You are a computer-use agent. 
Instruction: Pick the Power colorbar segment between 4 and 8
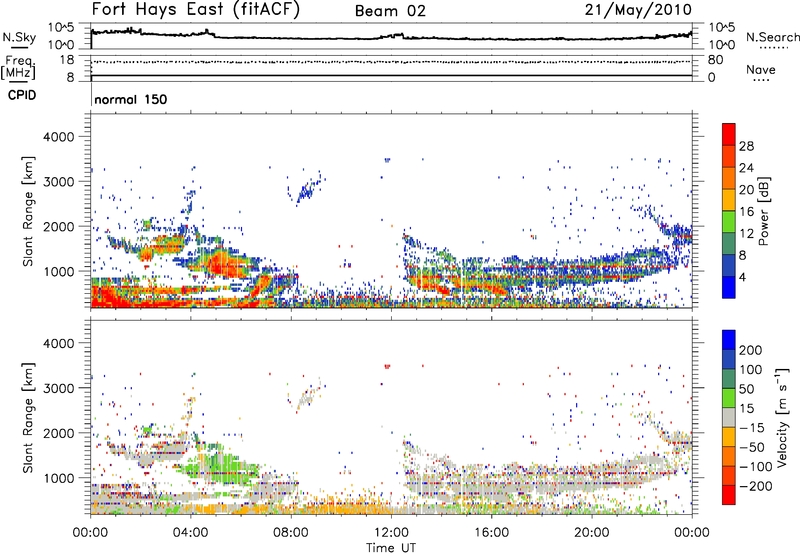click(729, 265)
